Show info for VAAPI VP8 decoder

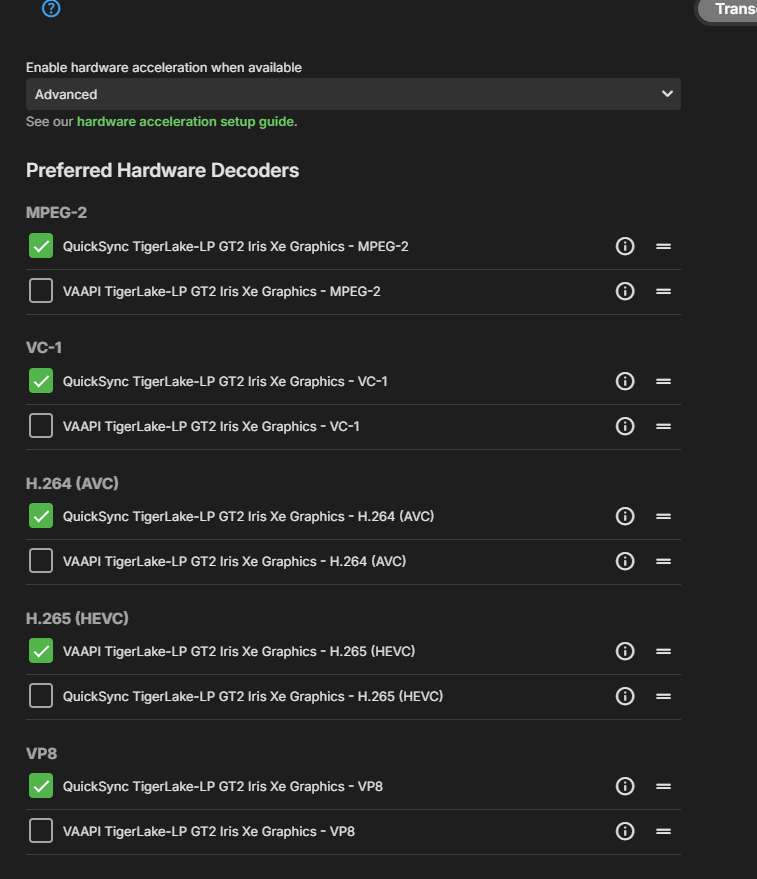pos(625,831)
